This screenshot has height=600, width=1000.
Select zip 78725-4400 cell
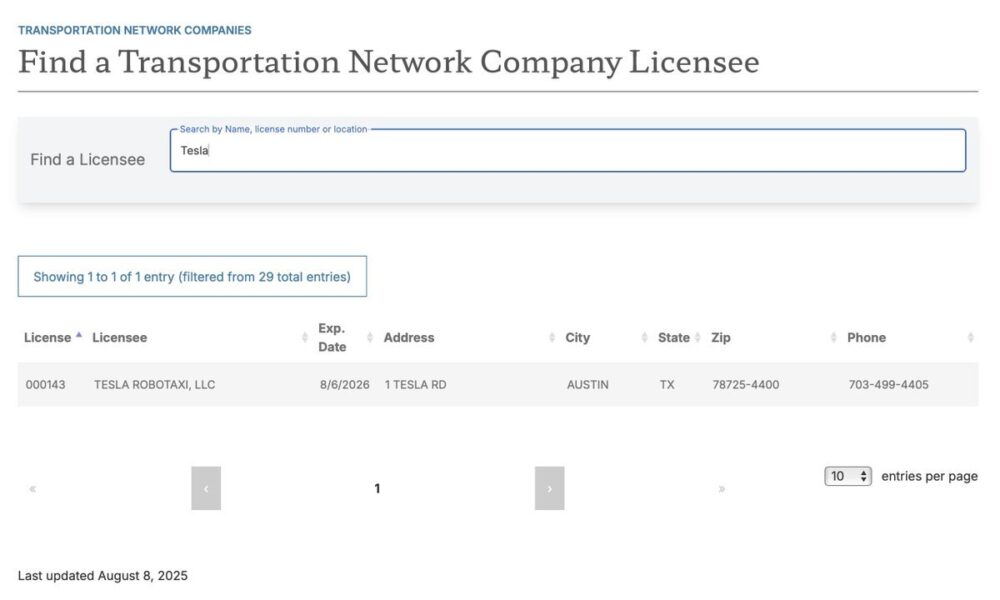746,384
